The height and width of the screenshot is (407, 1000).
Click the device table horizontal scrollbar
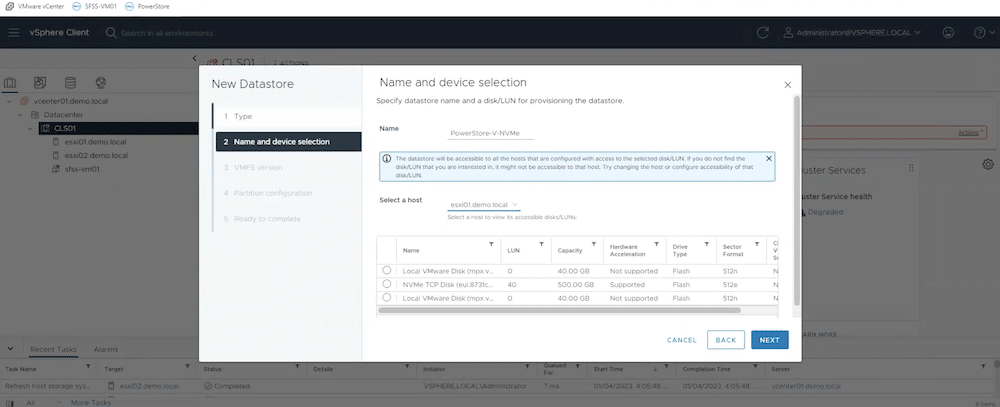click(559, 310)
